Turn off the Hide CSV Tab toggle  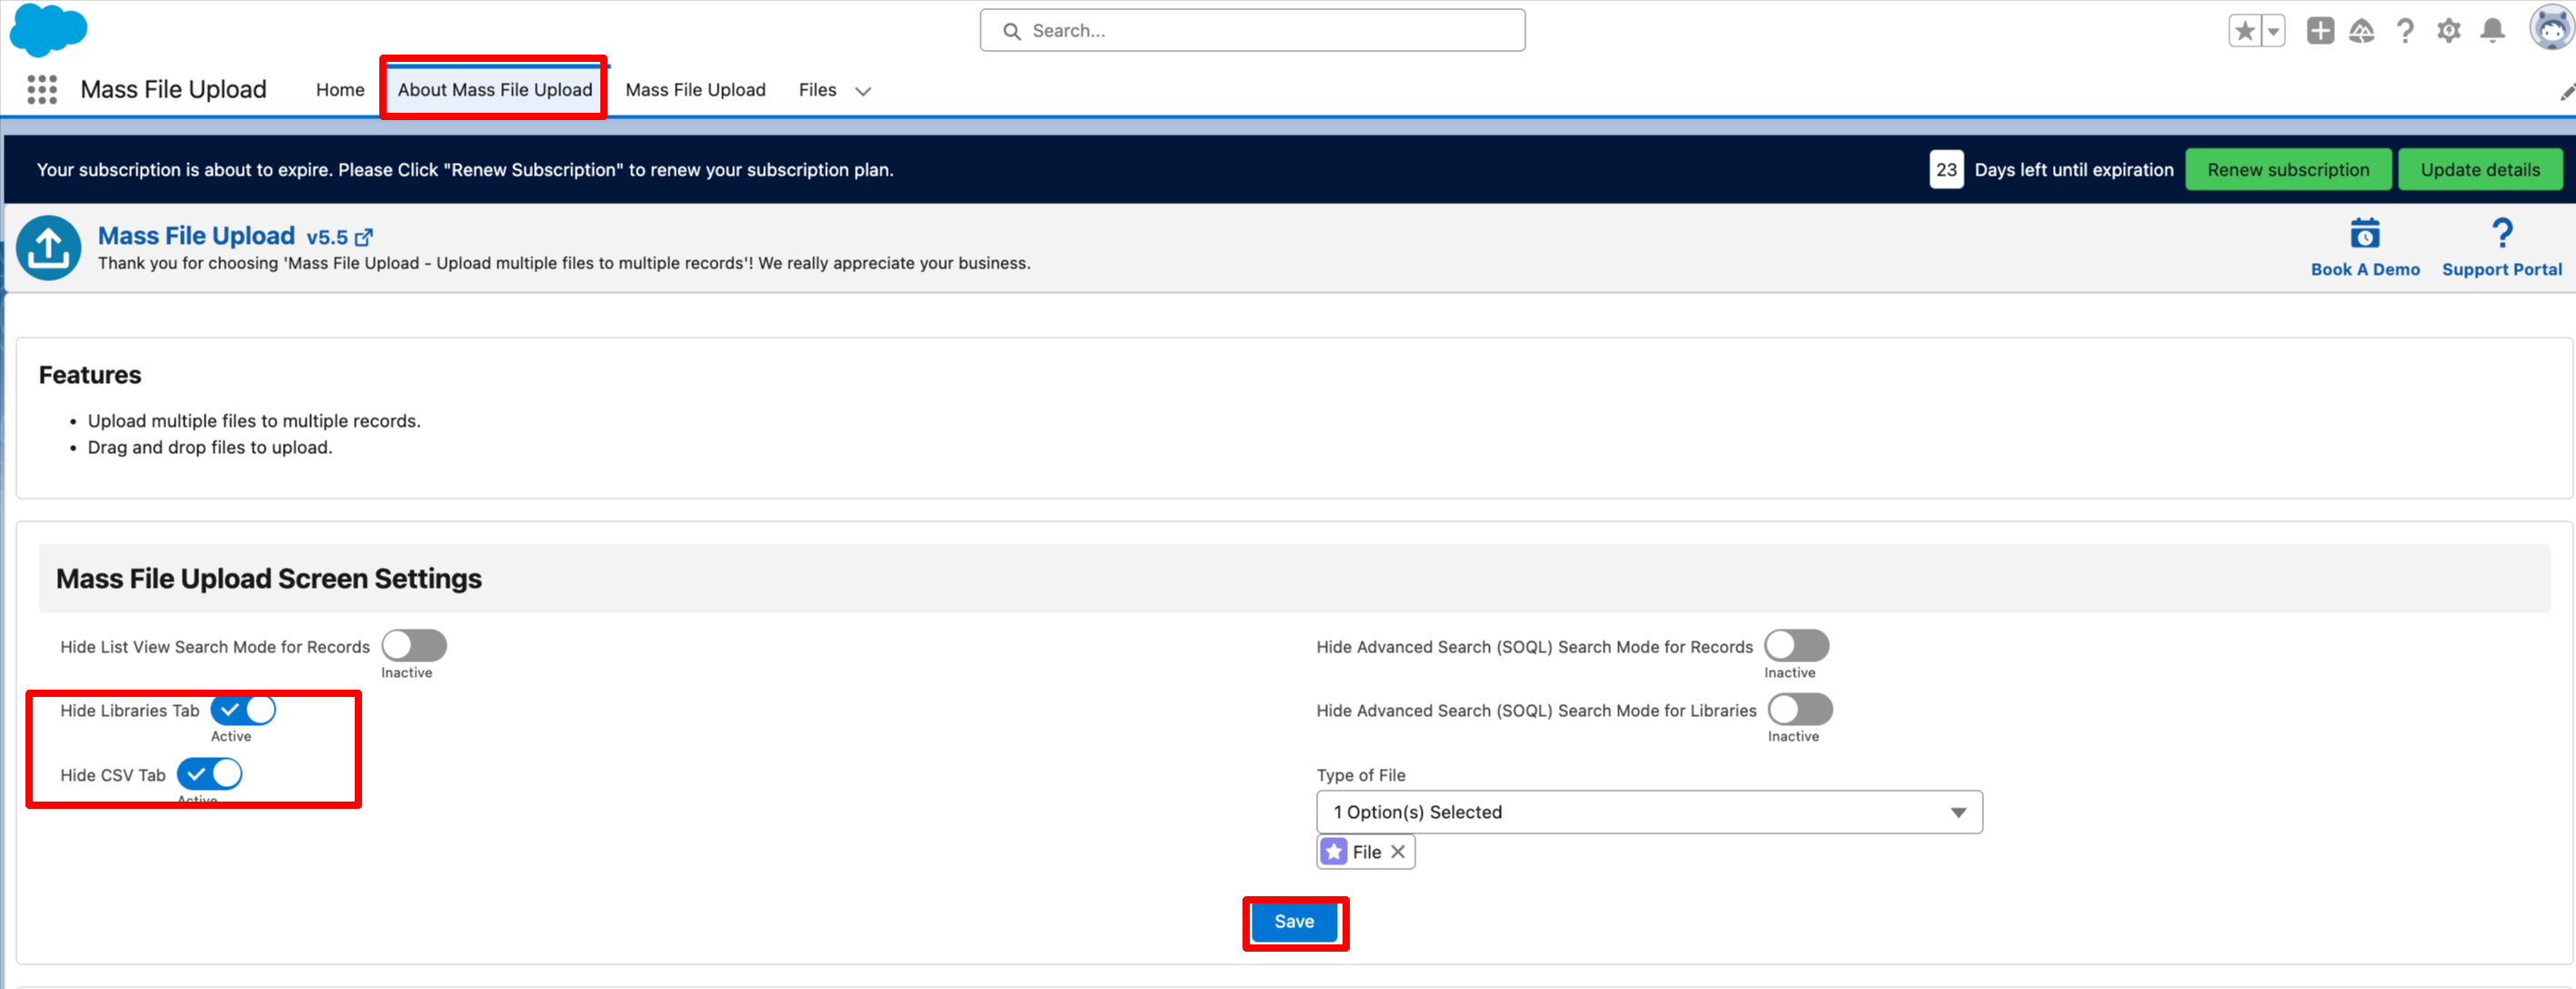(x=210, y=774)
